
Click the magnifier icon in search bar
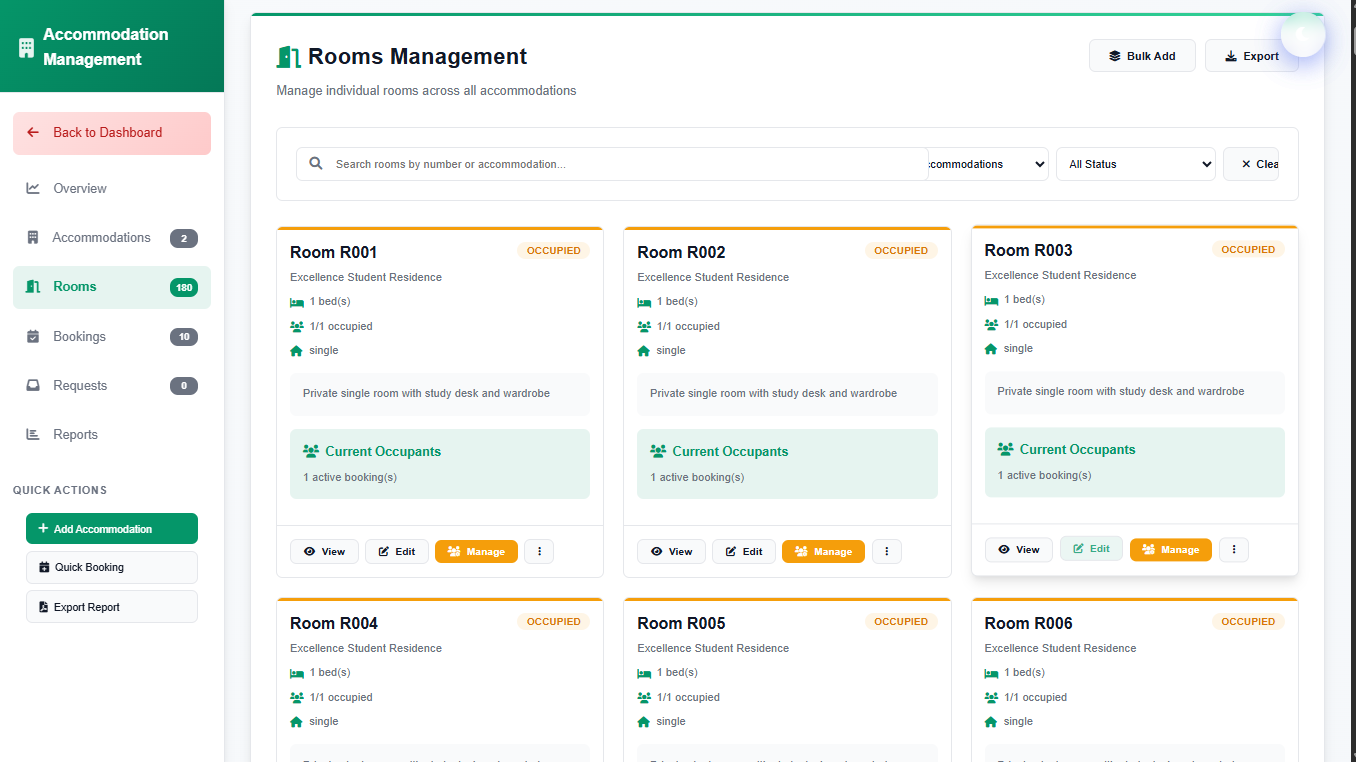pos(316,164)
